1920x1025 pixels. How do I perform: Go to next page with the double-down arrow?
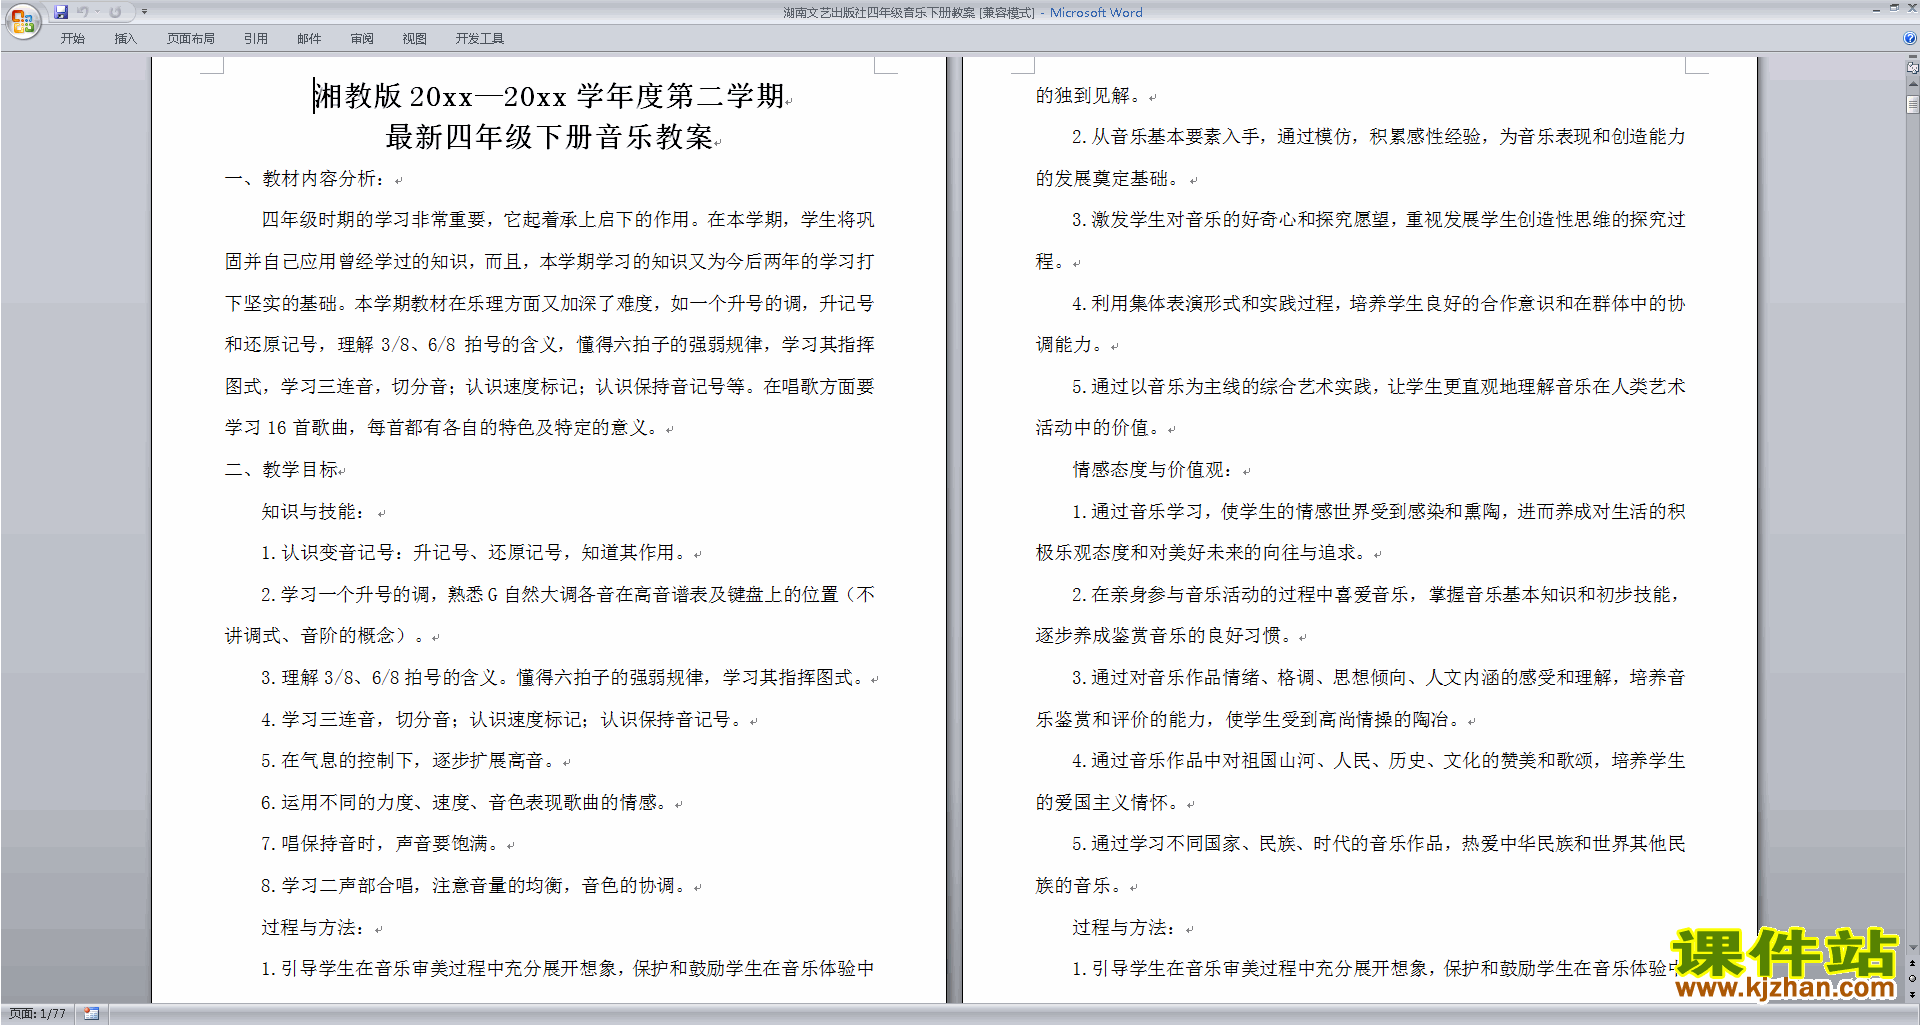point(1912,994)
